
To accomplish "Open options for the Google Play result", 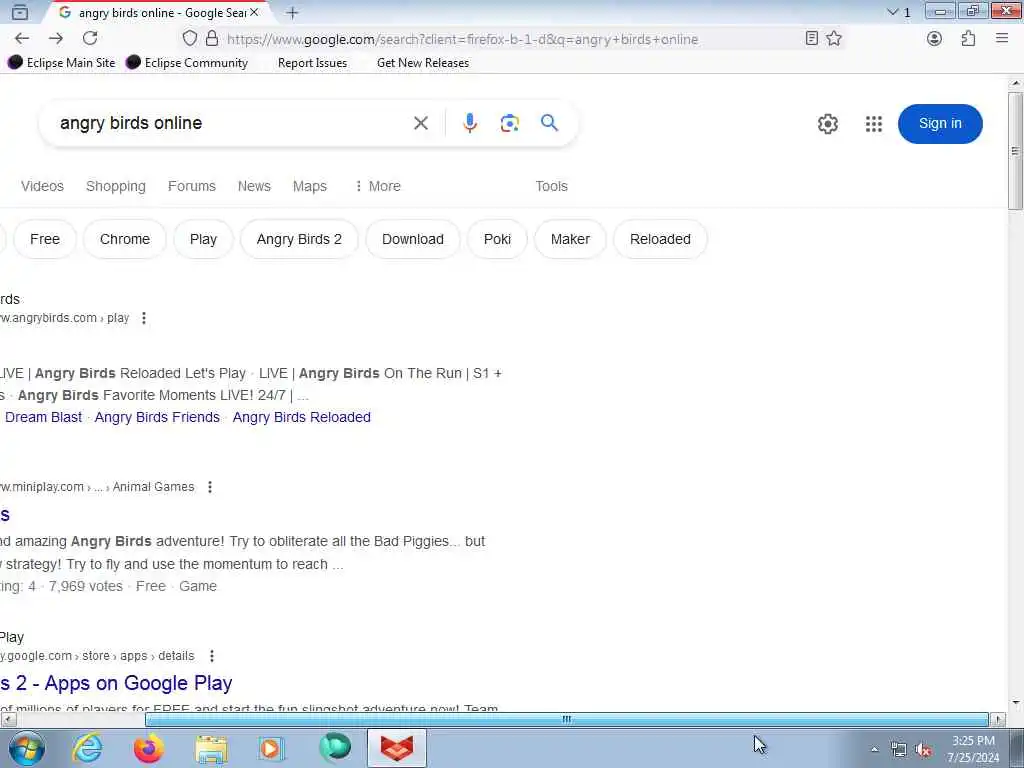I will click(x=212, y=656).
